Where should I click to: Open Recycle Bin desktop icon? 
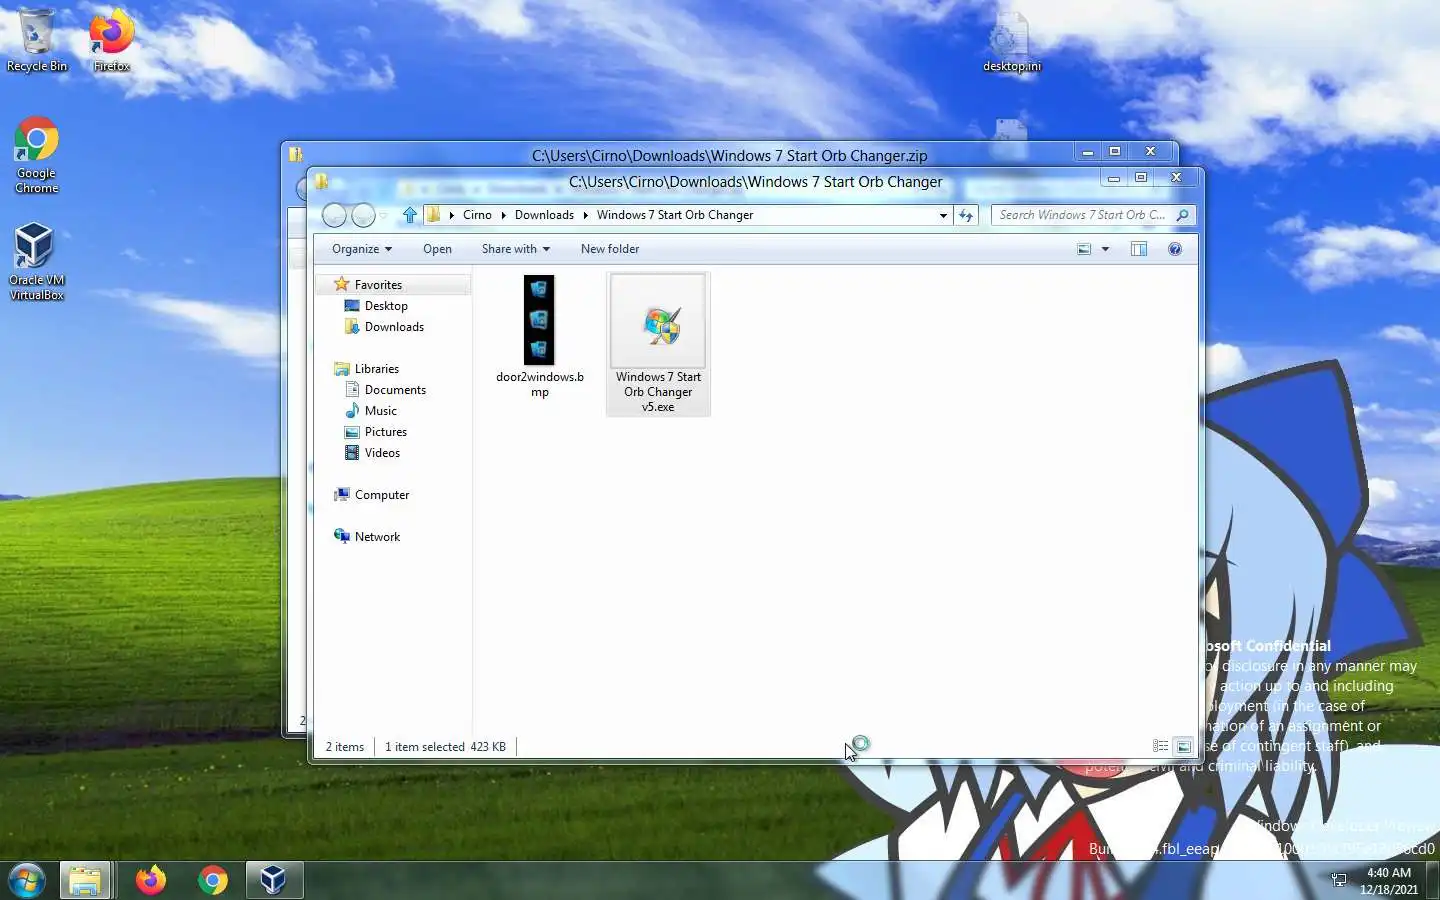[36, 40]
